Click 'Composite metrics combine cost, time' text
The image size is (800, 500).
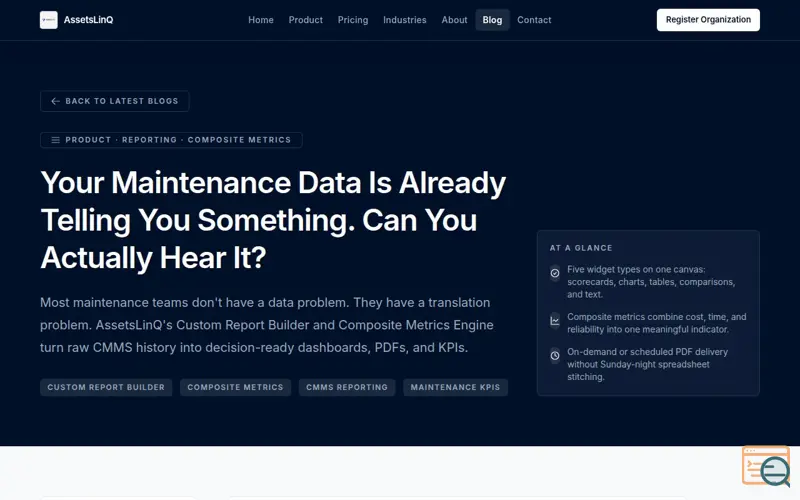657,323
